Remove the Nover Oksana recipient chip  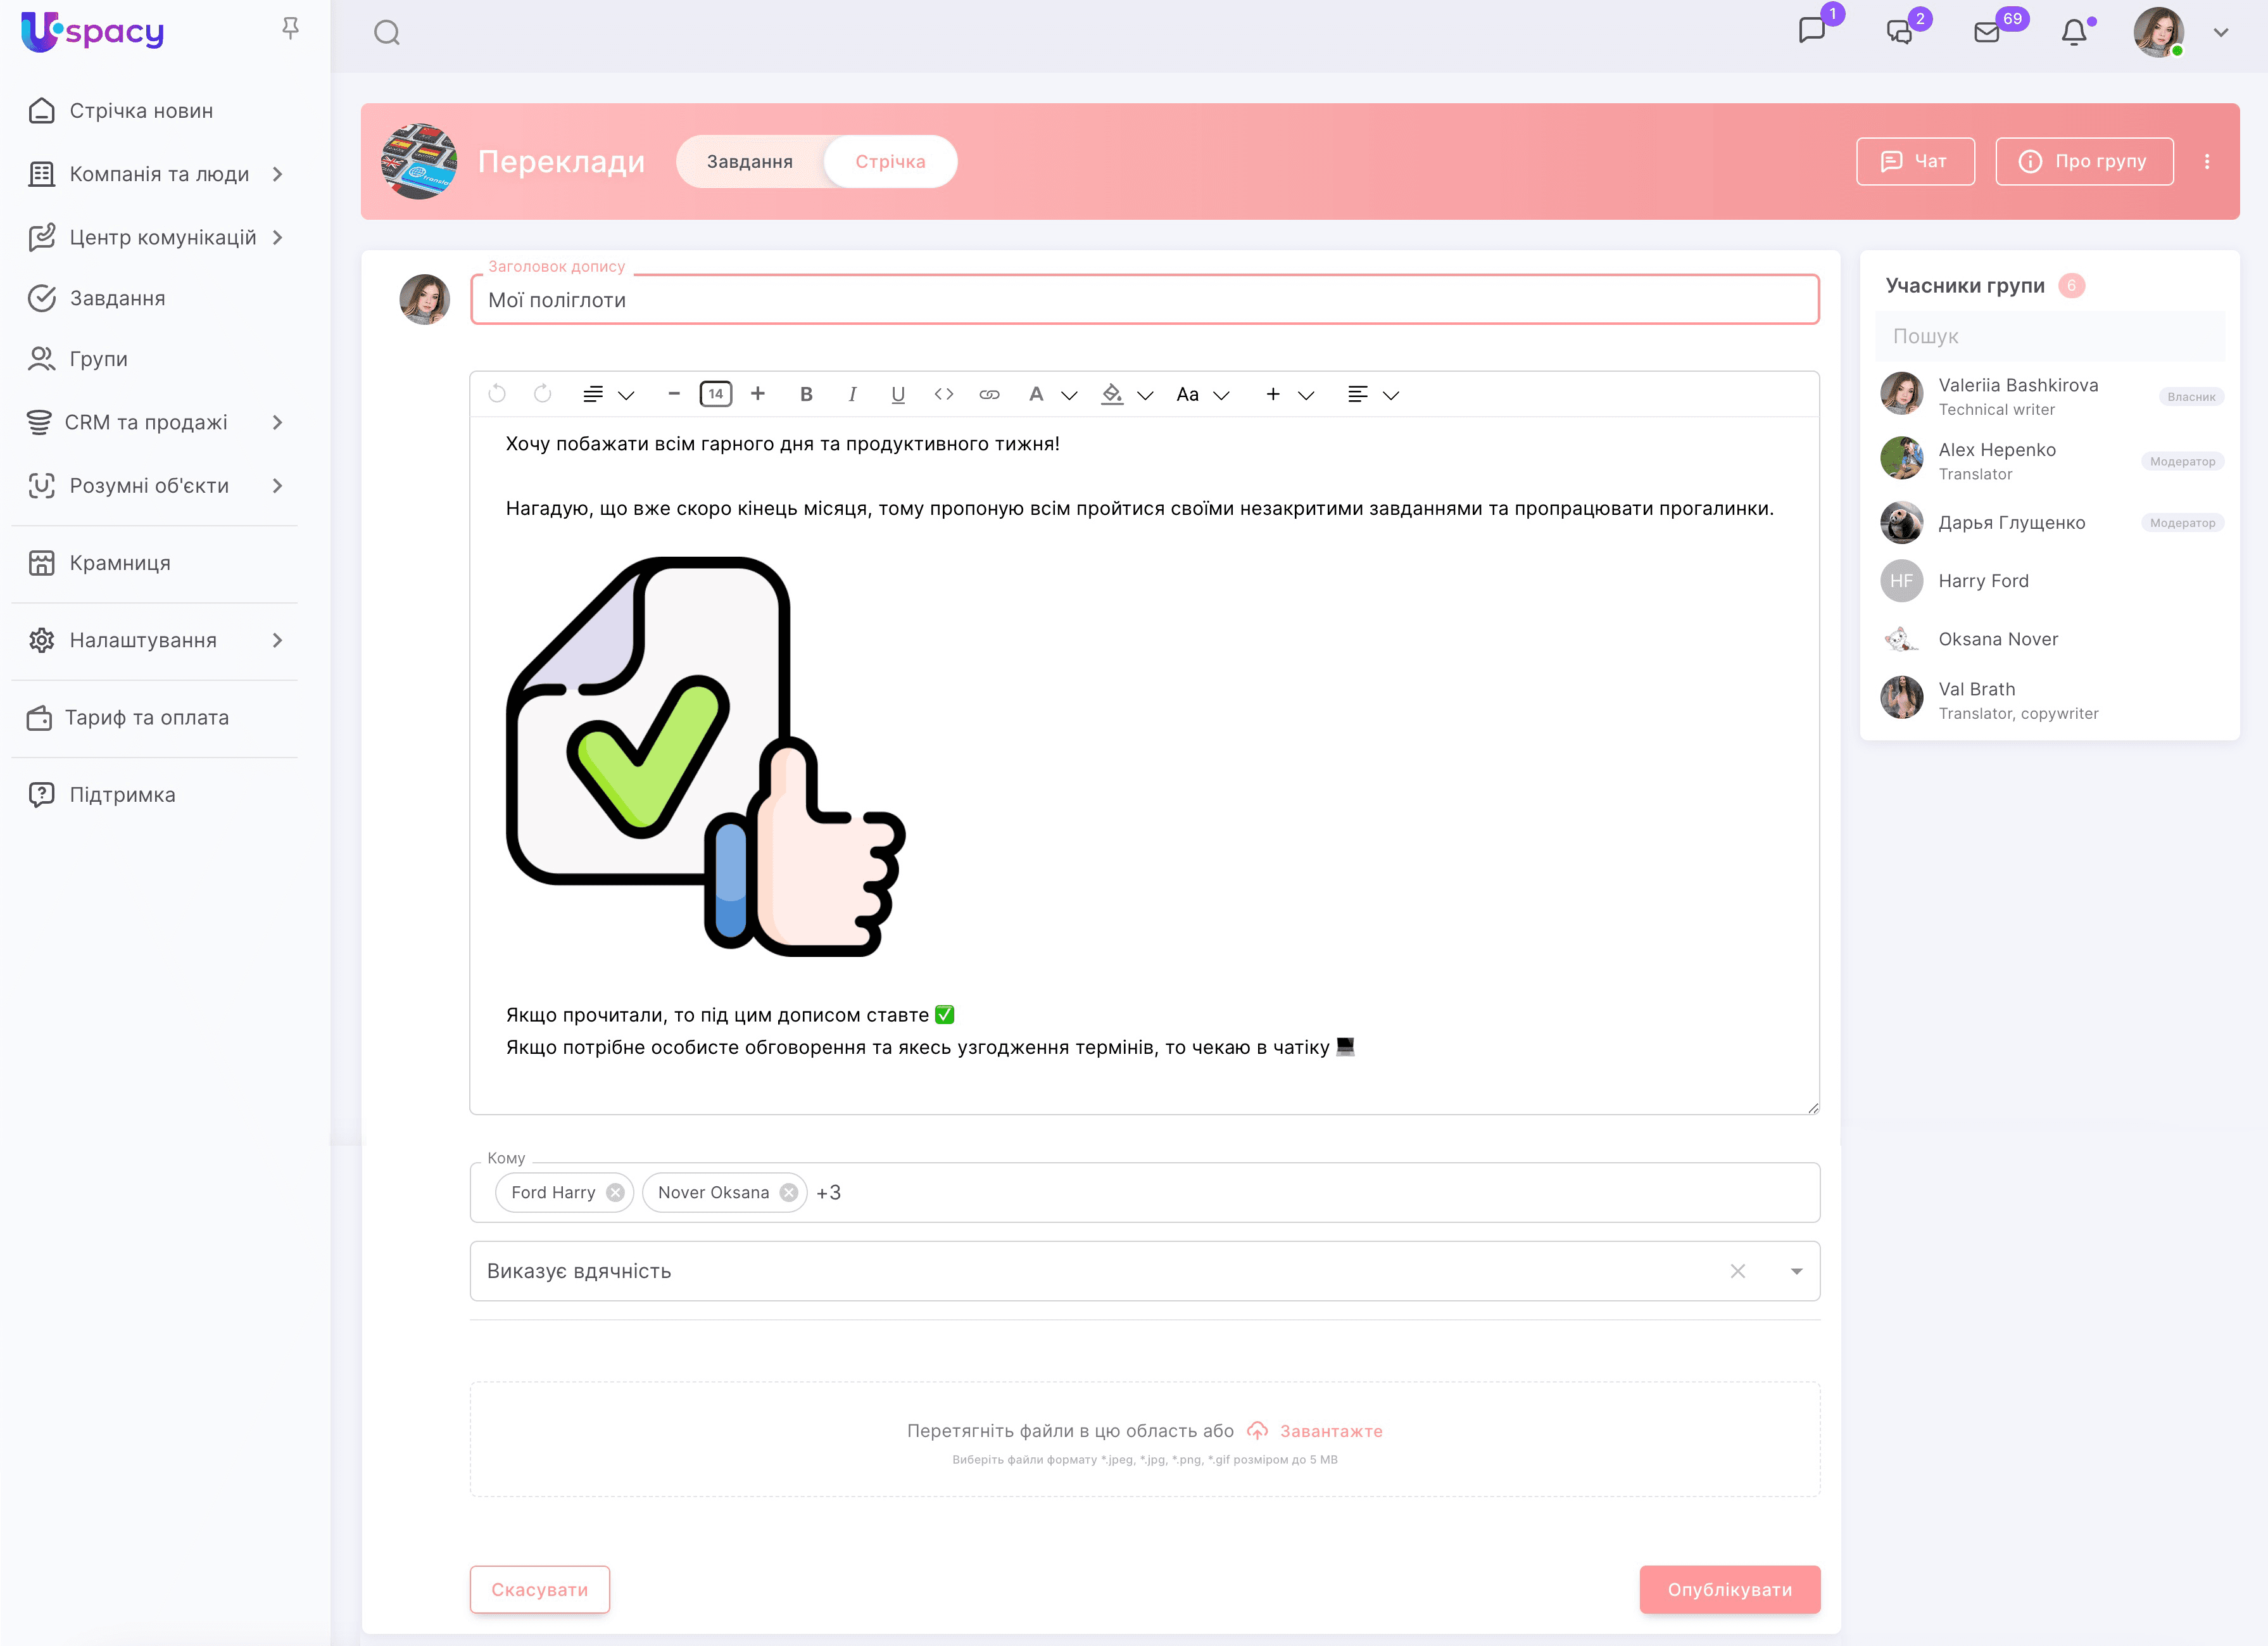[789, 1192]
